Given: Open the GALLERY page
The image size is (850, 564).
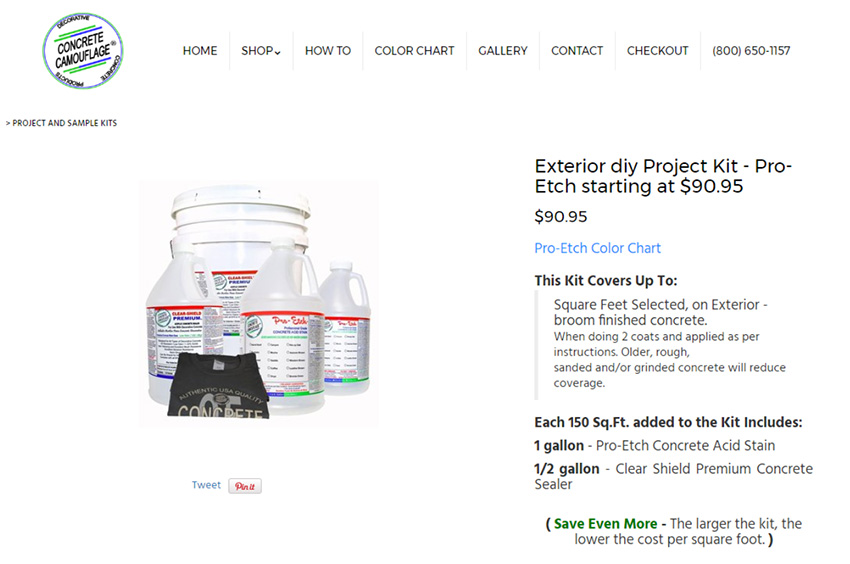Looking at the screenshot, I should coord(503,50).
